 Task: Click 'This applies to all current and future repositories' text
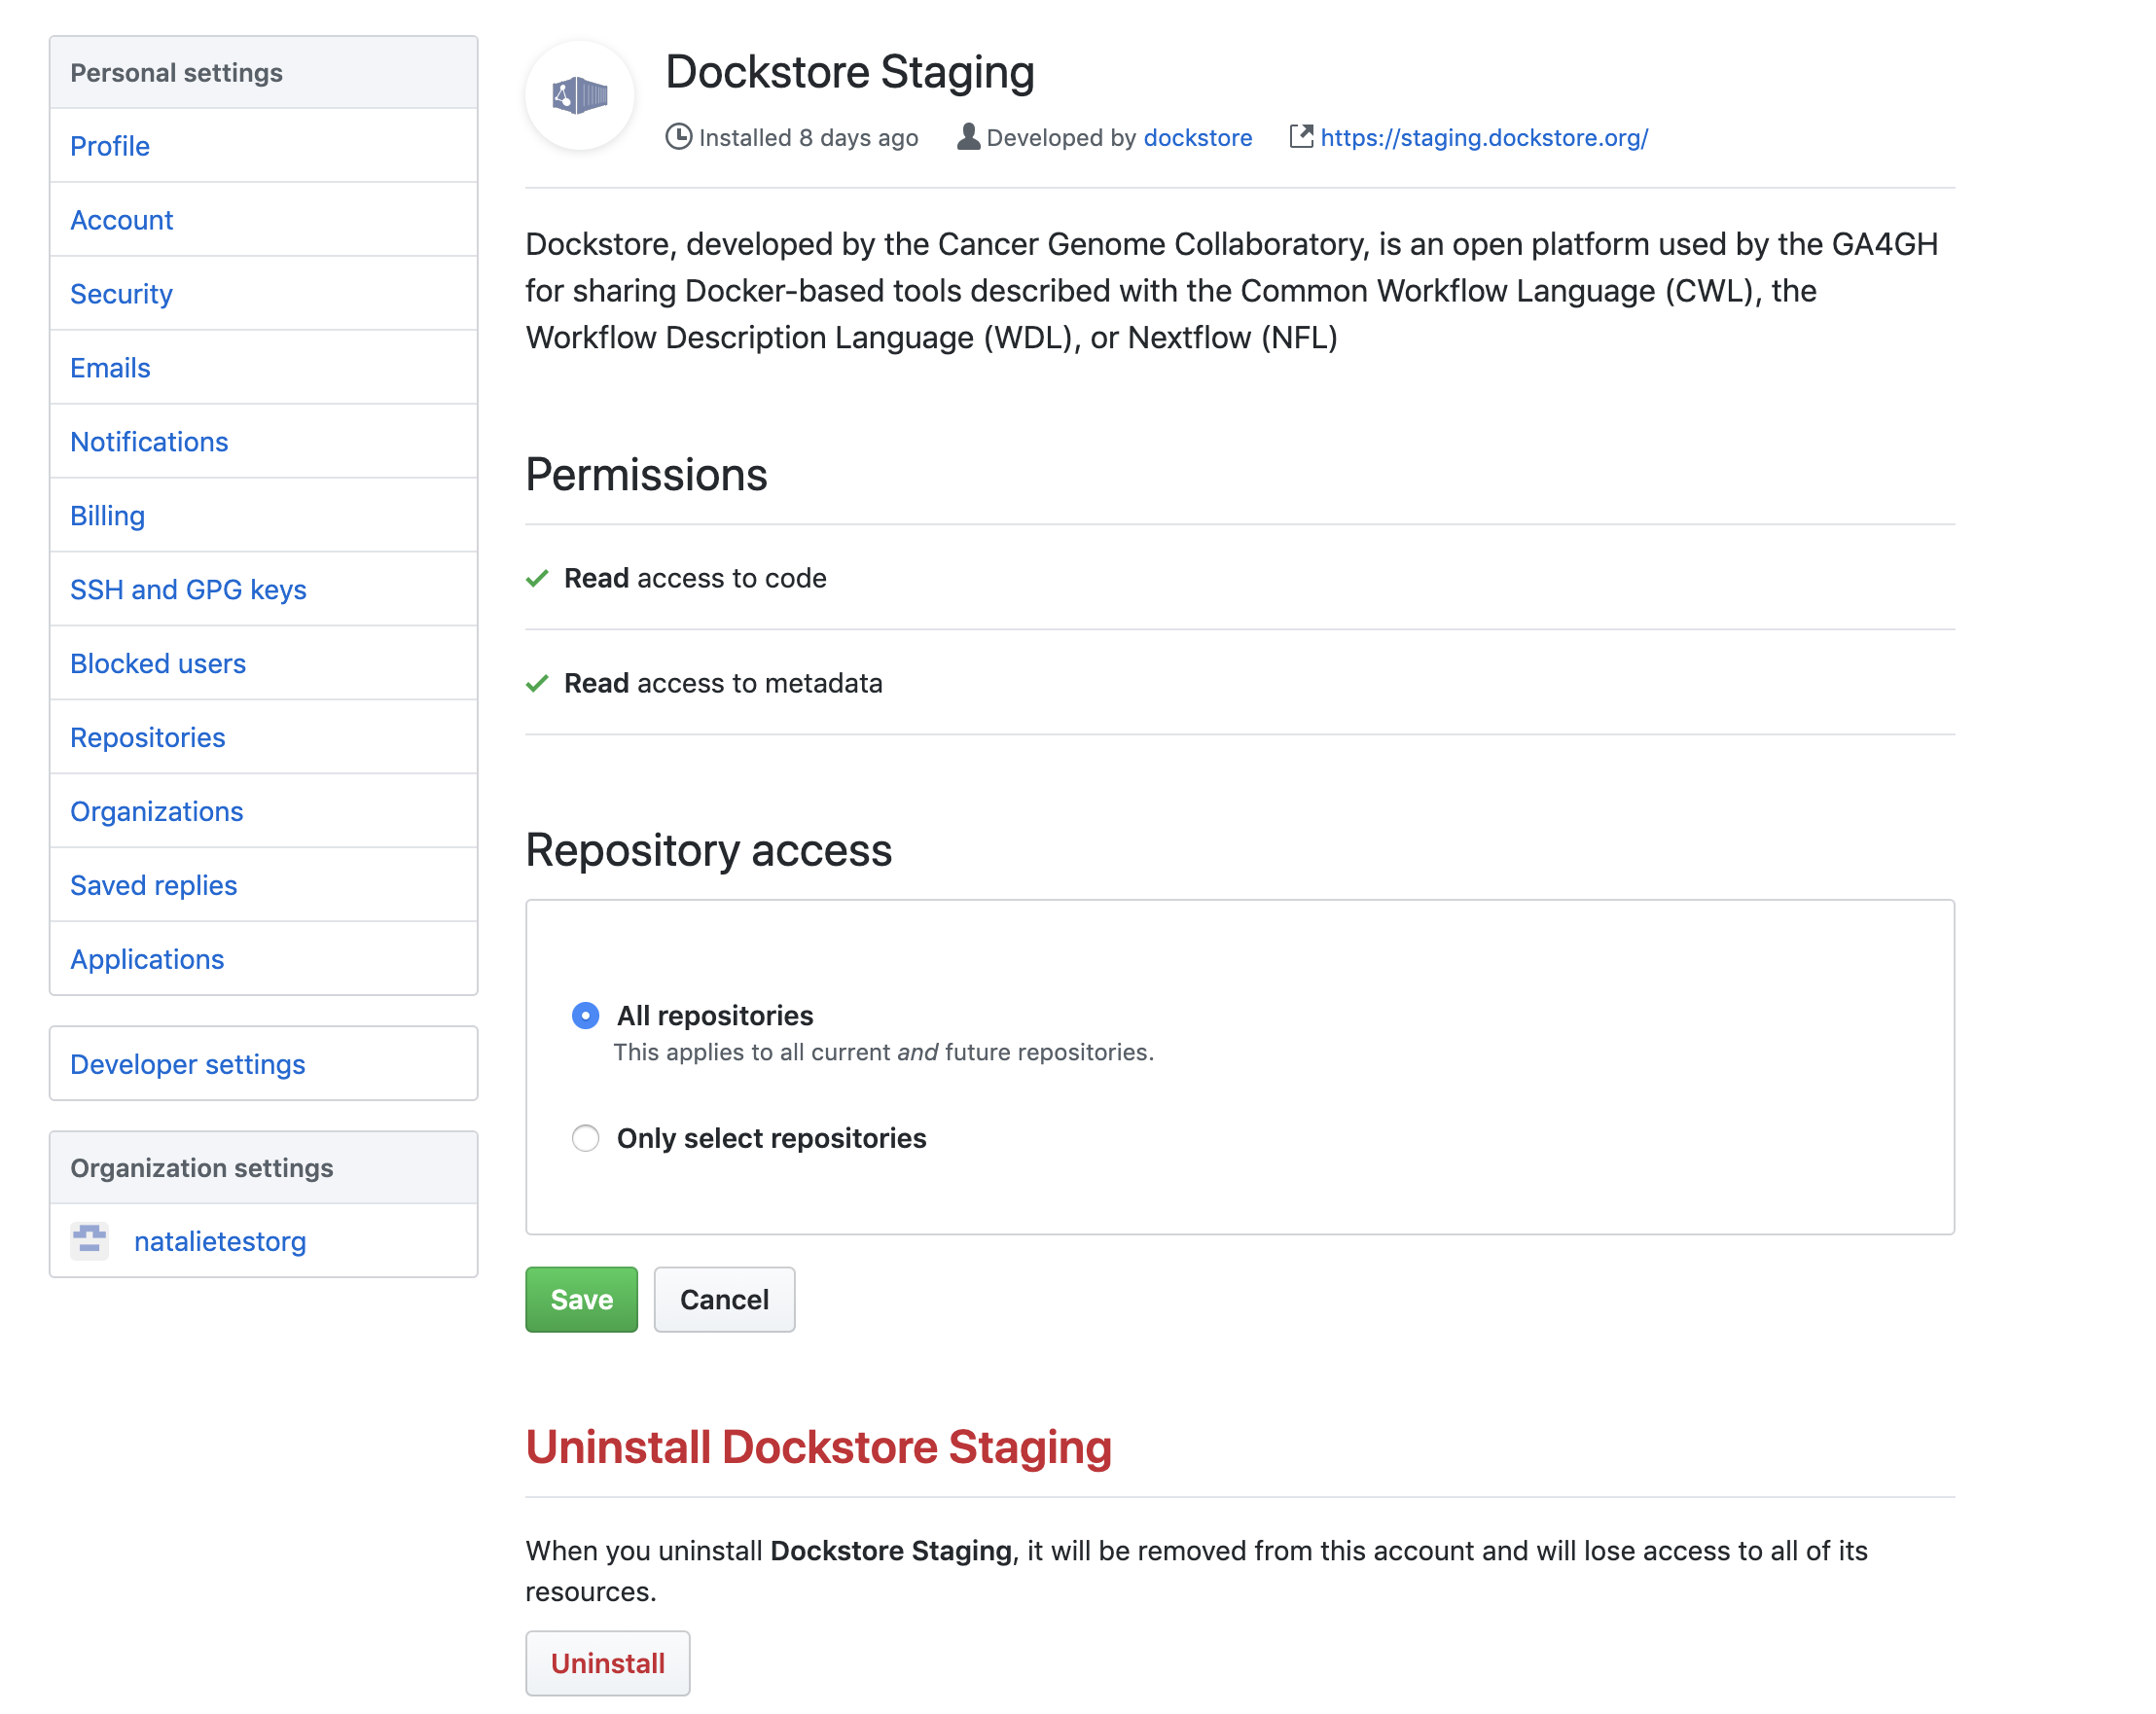point(883,1052)
